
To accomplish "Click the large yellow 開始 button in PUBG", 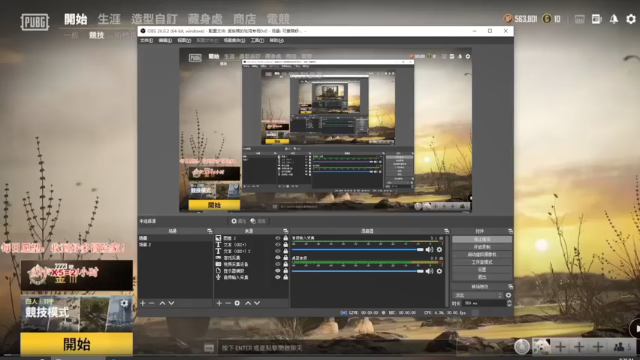I will pos(77,344).
